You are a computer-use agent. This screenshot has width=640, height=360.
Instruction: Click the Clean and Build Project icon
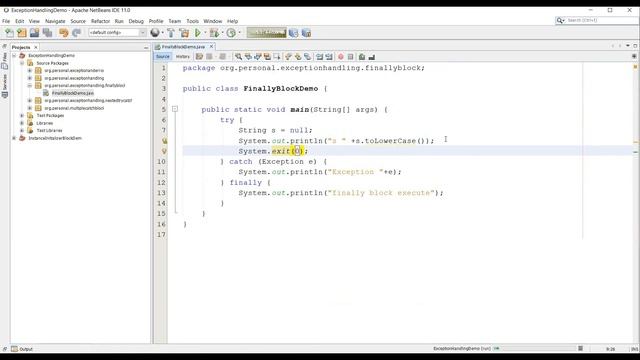click(184, 33)
